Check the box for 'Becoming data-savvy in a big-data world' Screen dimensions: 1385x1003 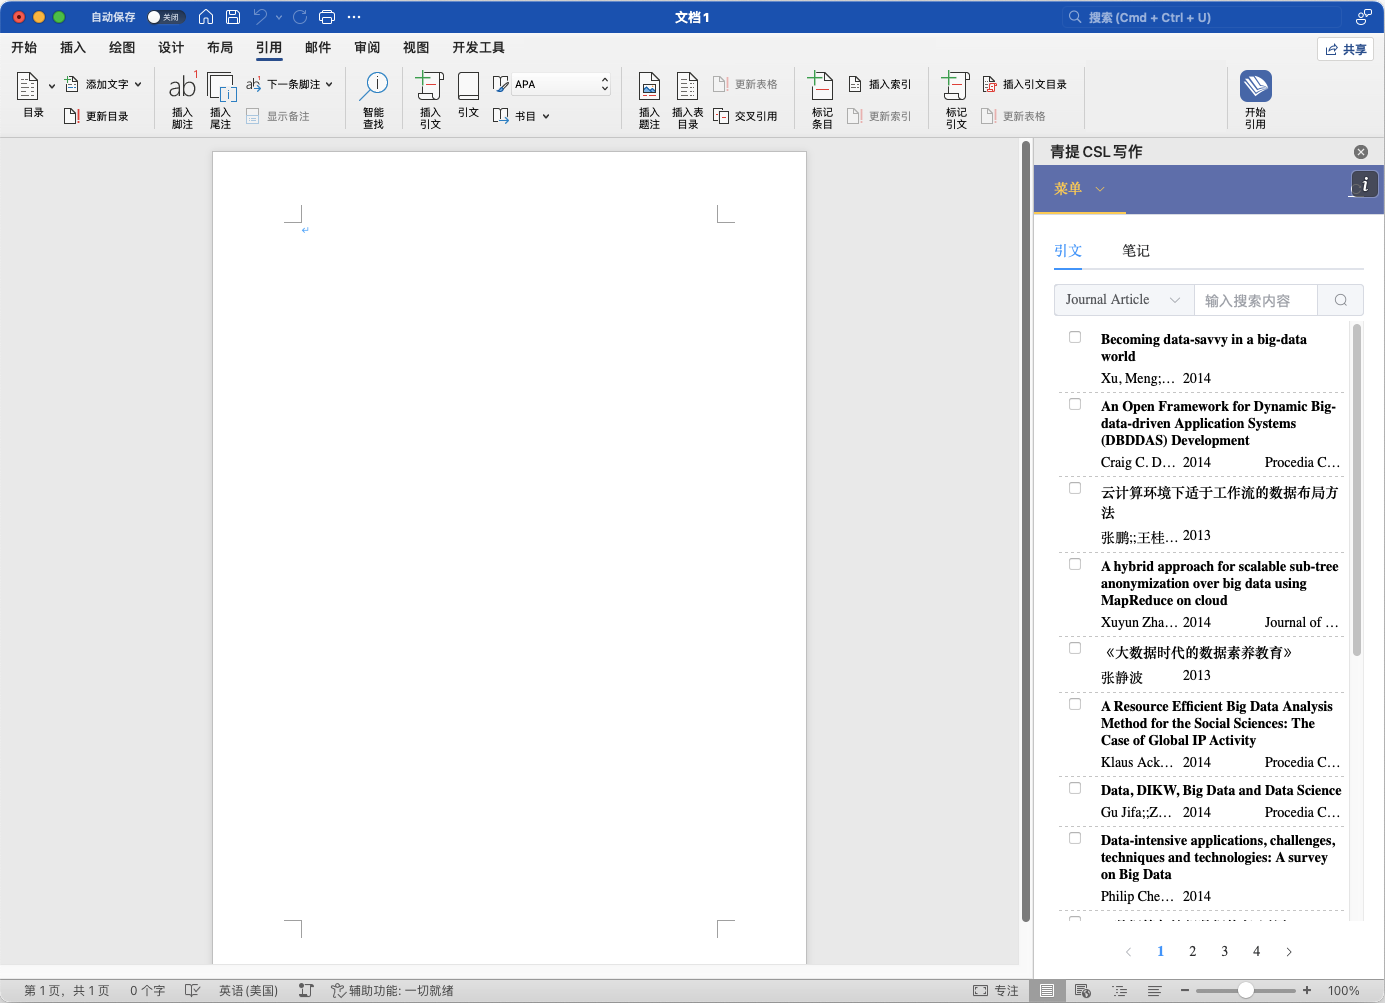pos(1075,338)
